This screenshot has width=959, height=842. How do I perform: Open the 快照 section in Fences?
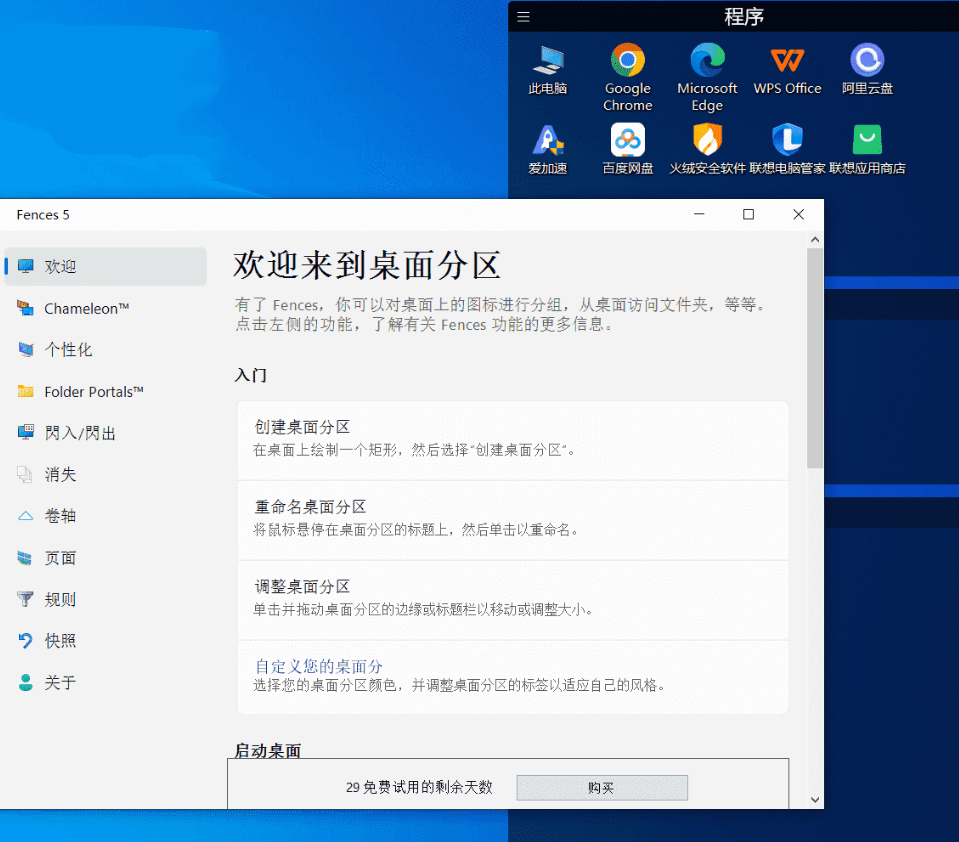tap(58, 641)
